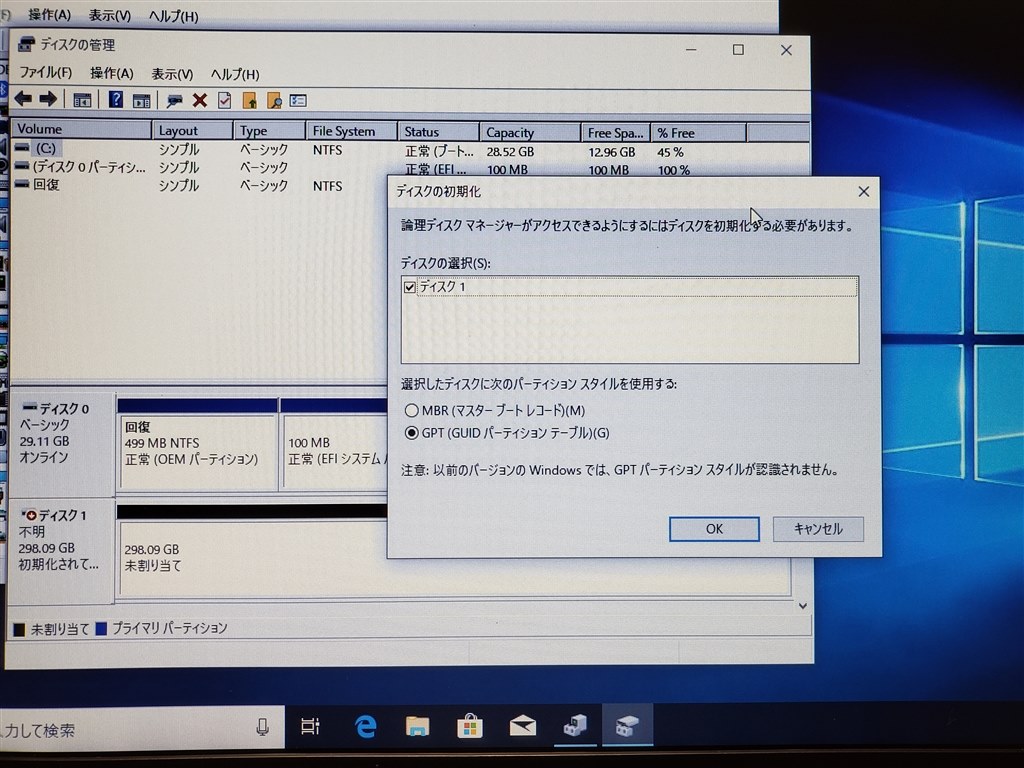
Task: Open 表示(V) menu in the background window
Action: click(x=110, y=15)
